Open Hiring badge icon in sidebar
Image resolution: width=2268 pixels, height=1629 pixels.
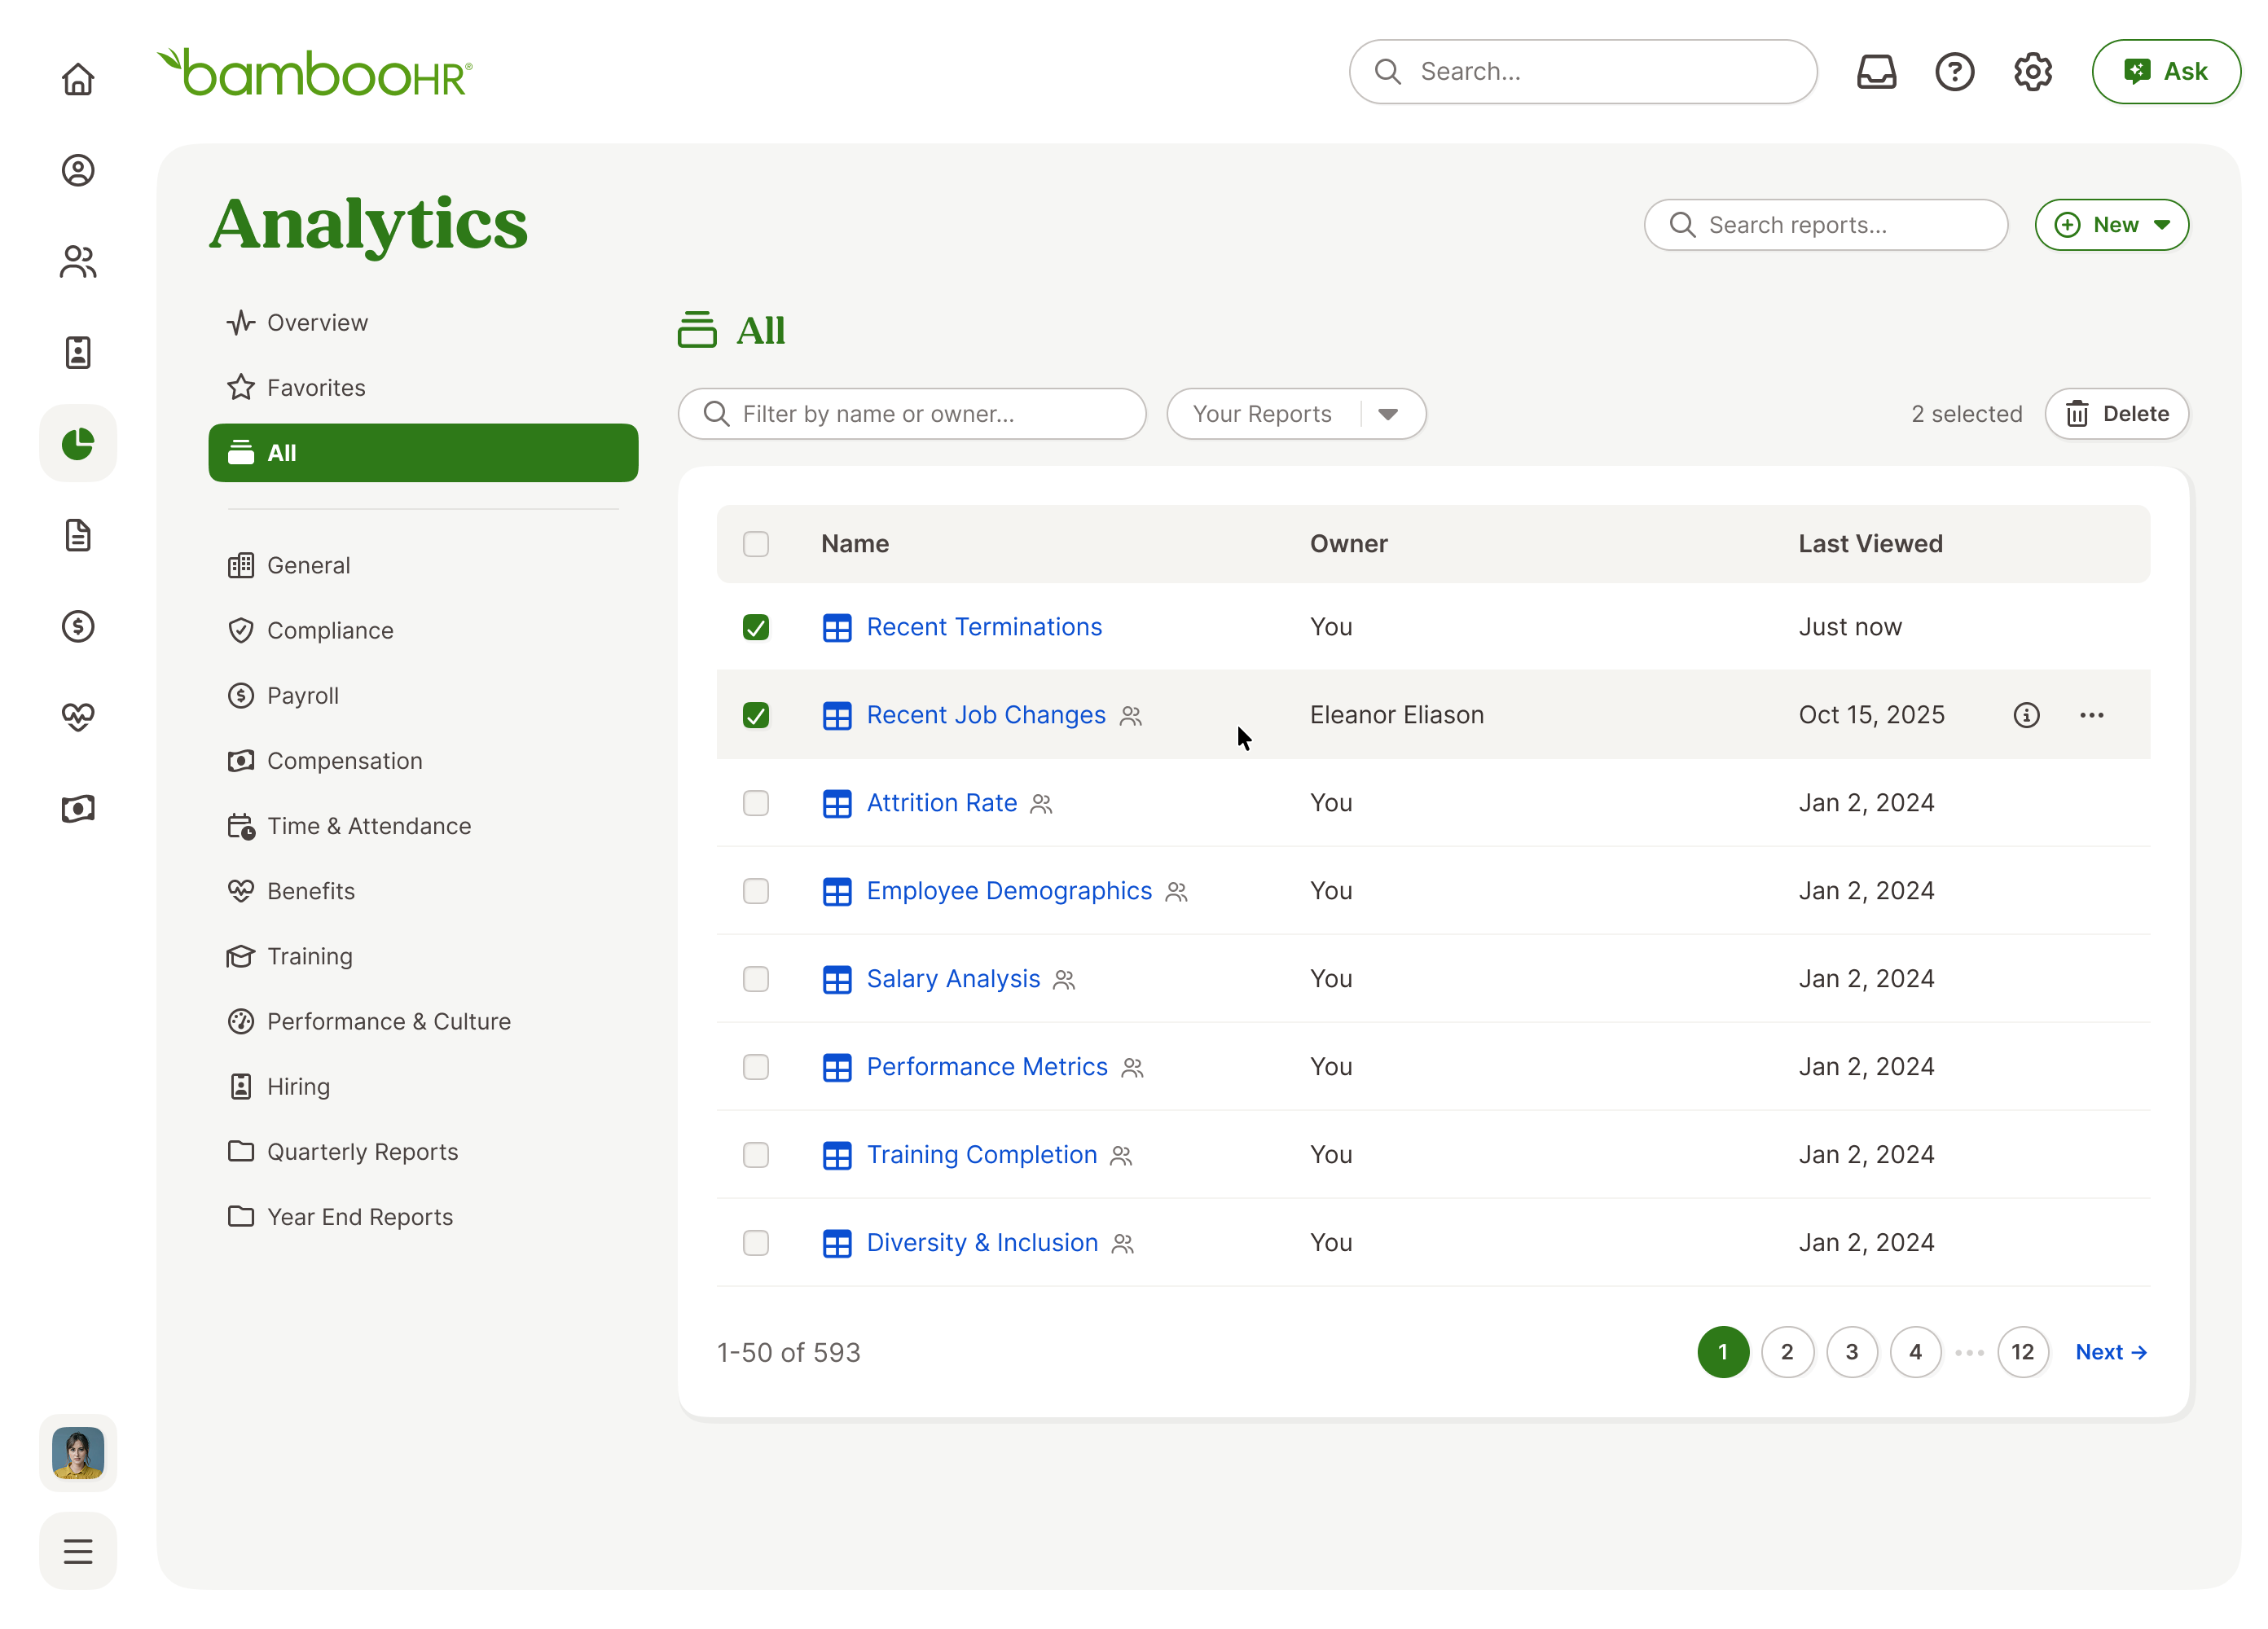pos(78,352)
